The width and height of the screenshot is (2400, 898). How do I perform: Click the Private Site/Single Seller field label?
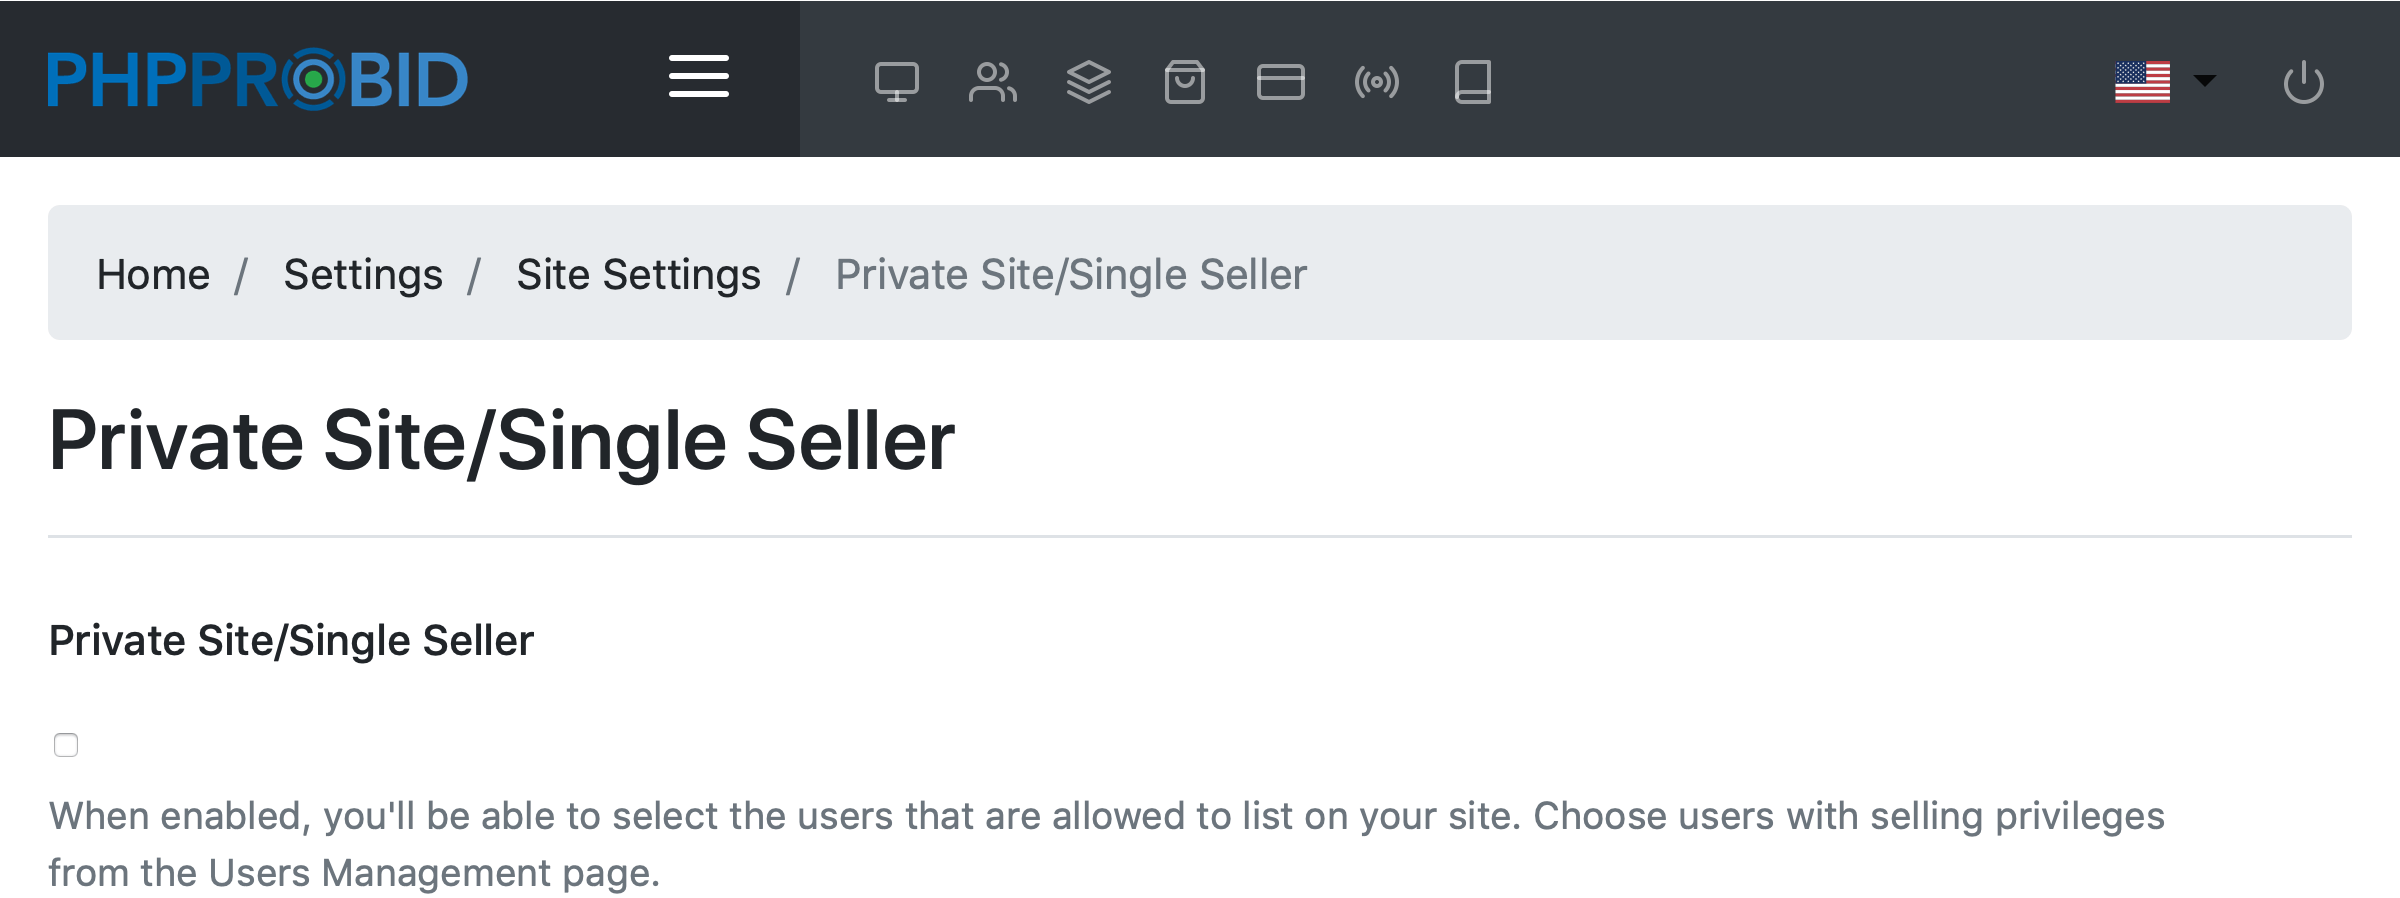291,640
